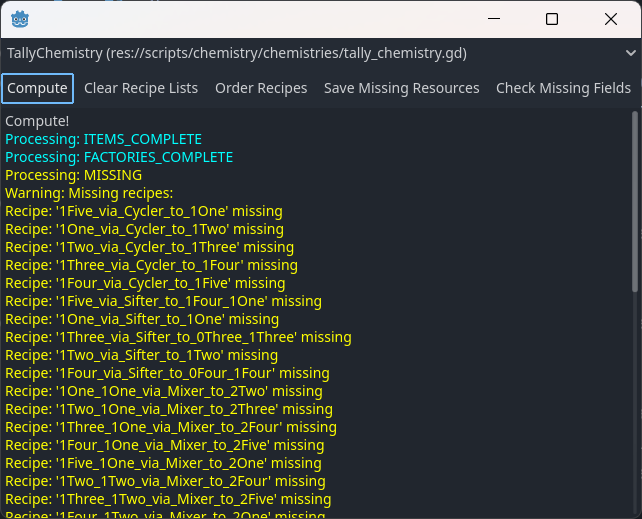The width and height of the screenshot is (642, 519).
Task: Click '1Two_1One_via_Mixer_to_2Three' line
Action: (x=169, y=409)
